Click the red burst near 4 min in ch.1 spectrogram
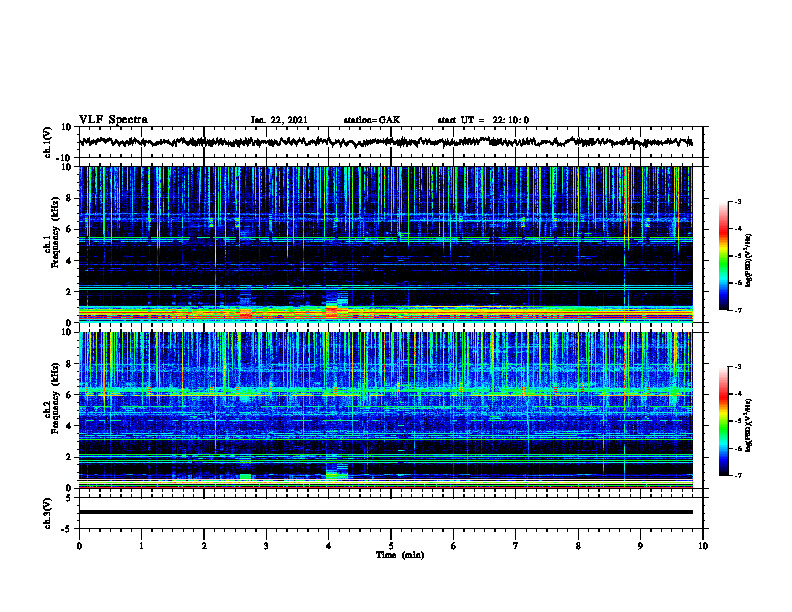792x612 pixels. tap(332, 311)
